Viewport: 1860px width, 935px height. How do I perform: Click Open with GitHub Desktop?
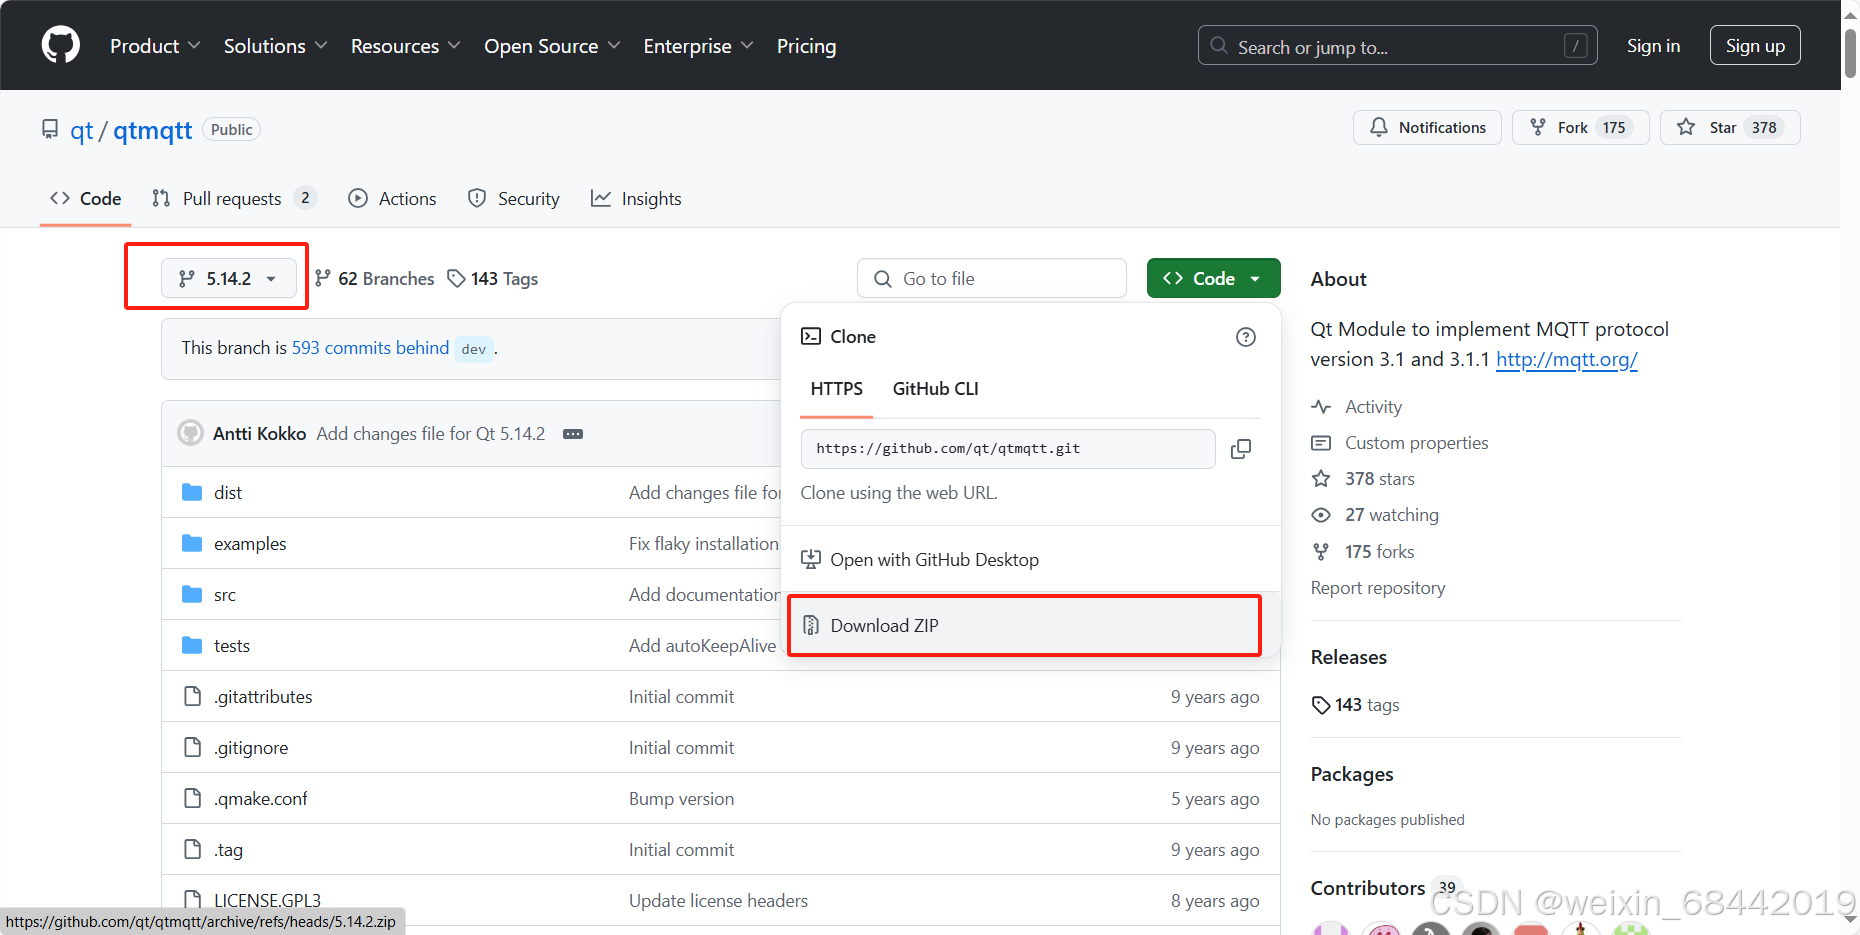(1031, 560)
